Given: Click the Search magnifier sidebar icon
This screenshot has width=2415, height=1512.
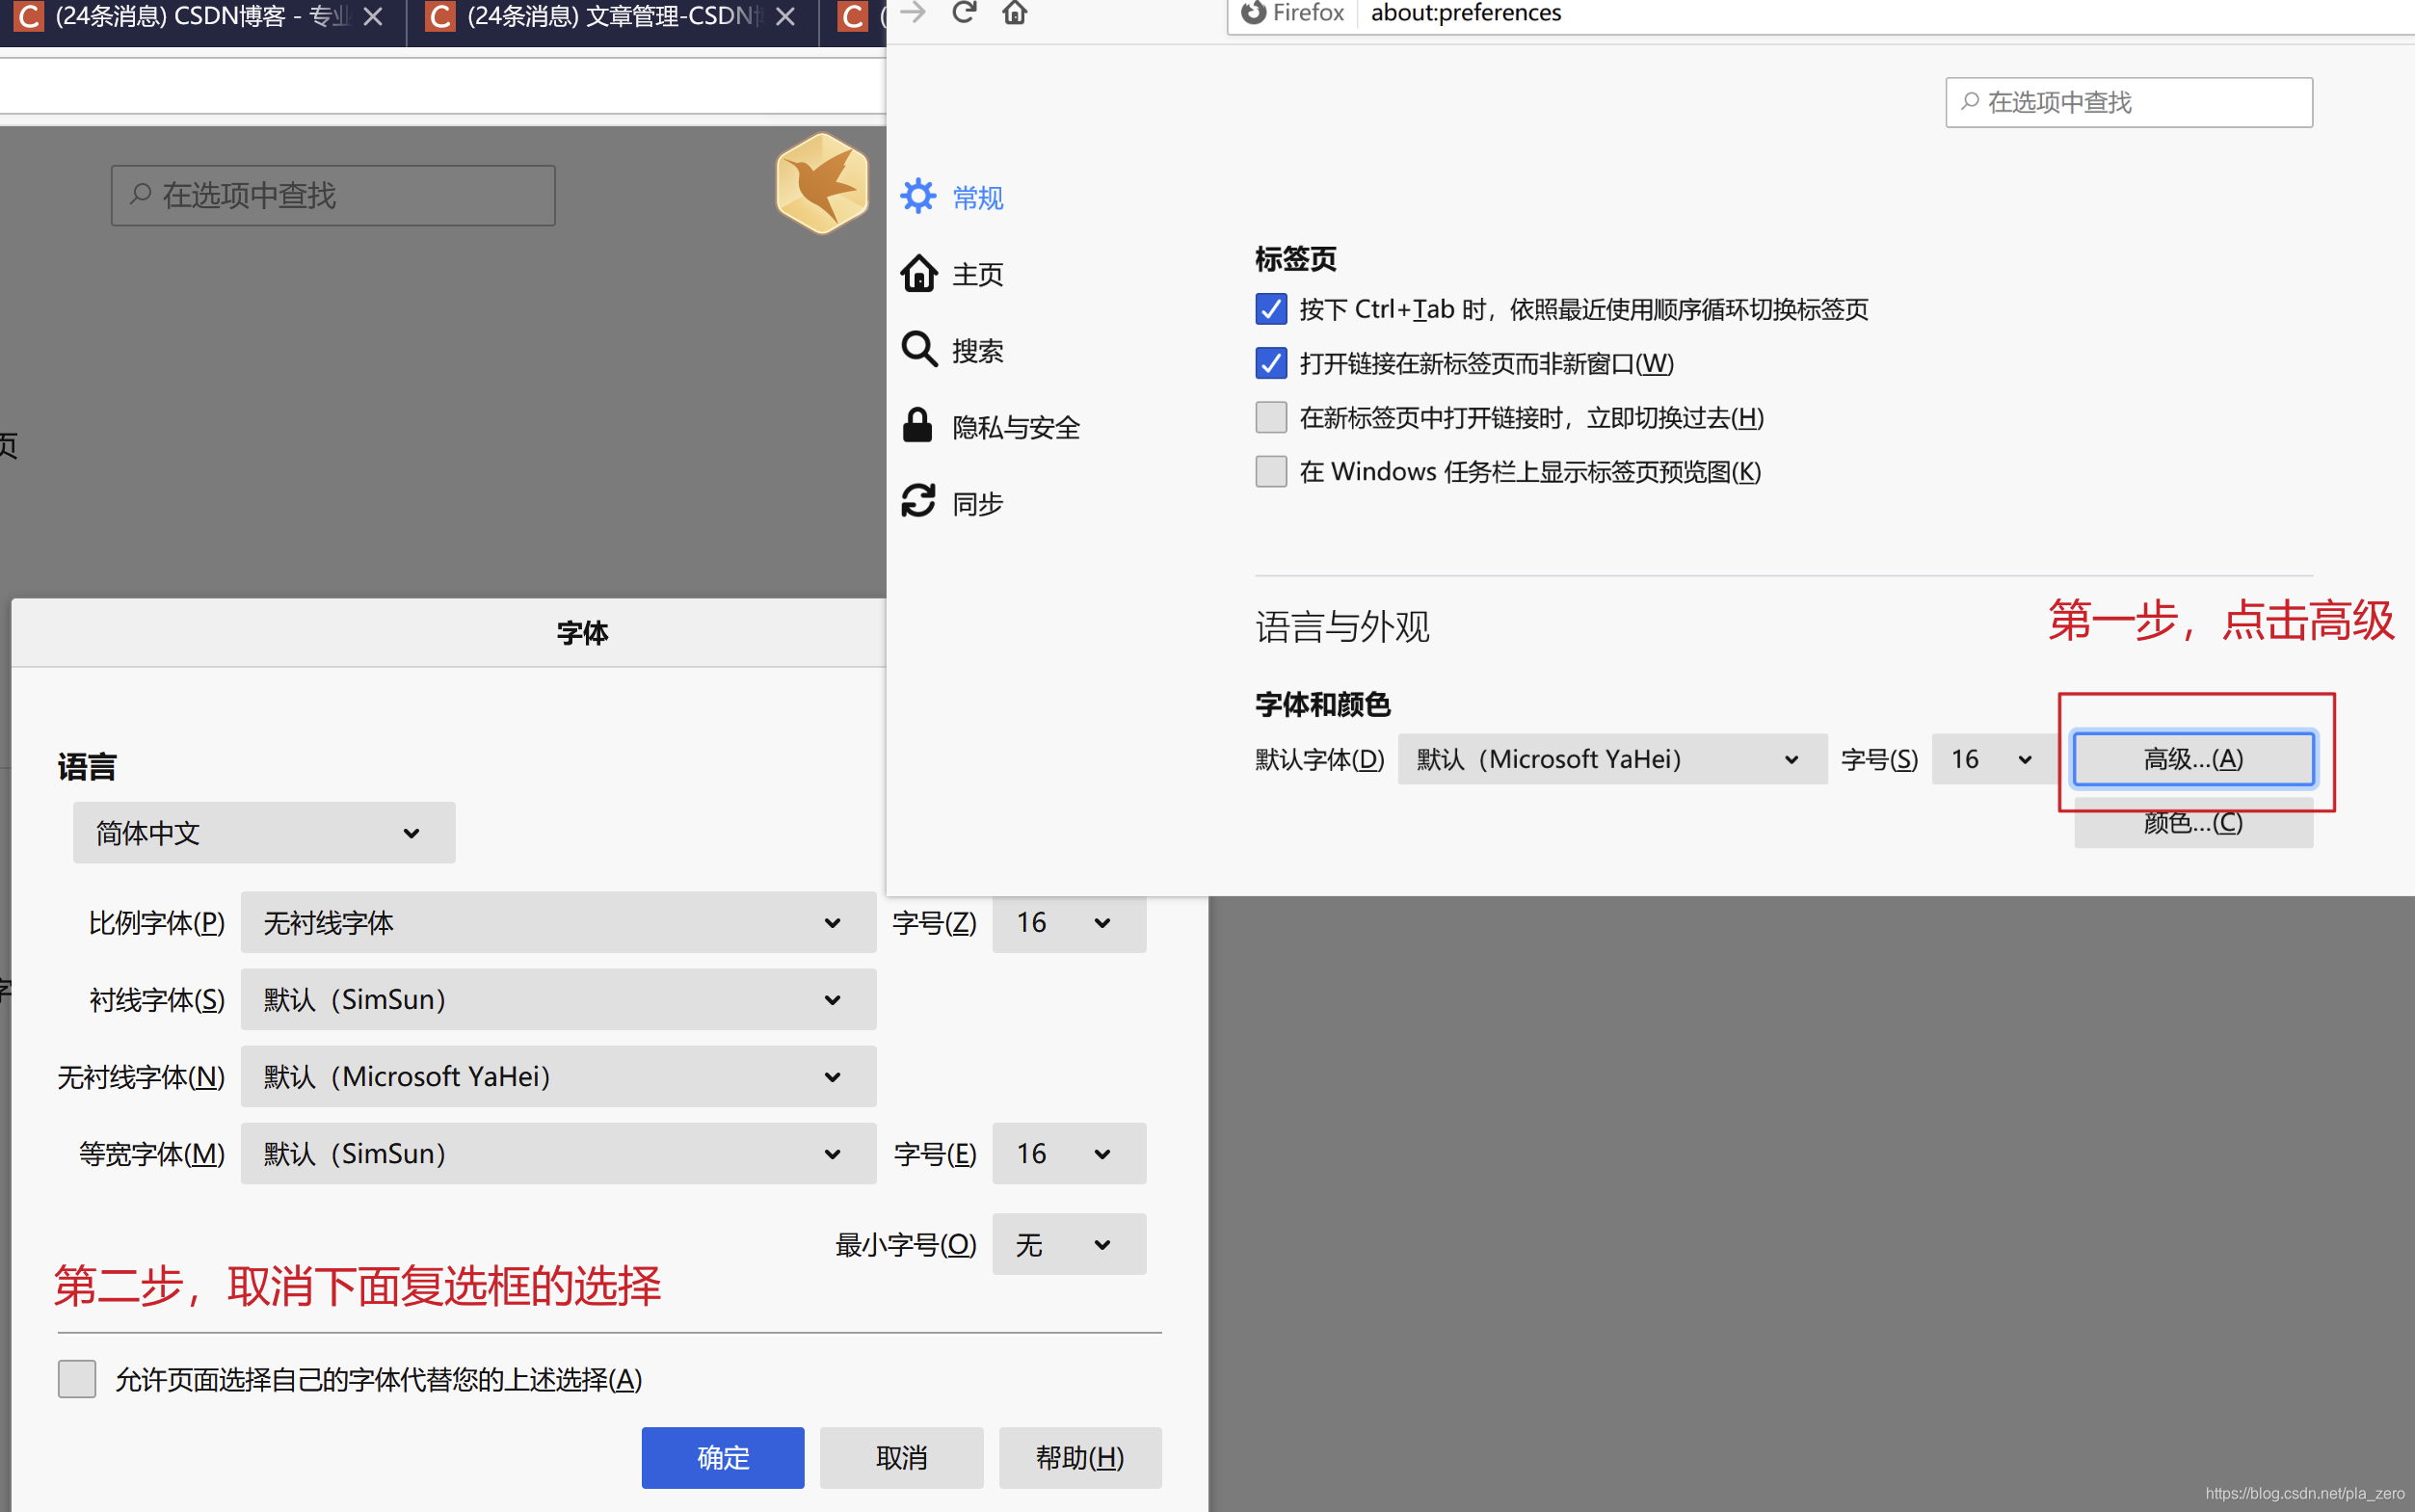Looking at the screenshot, I should tap(918, 350).
